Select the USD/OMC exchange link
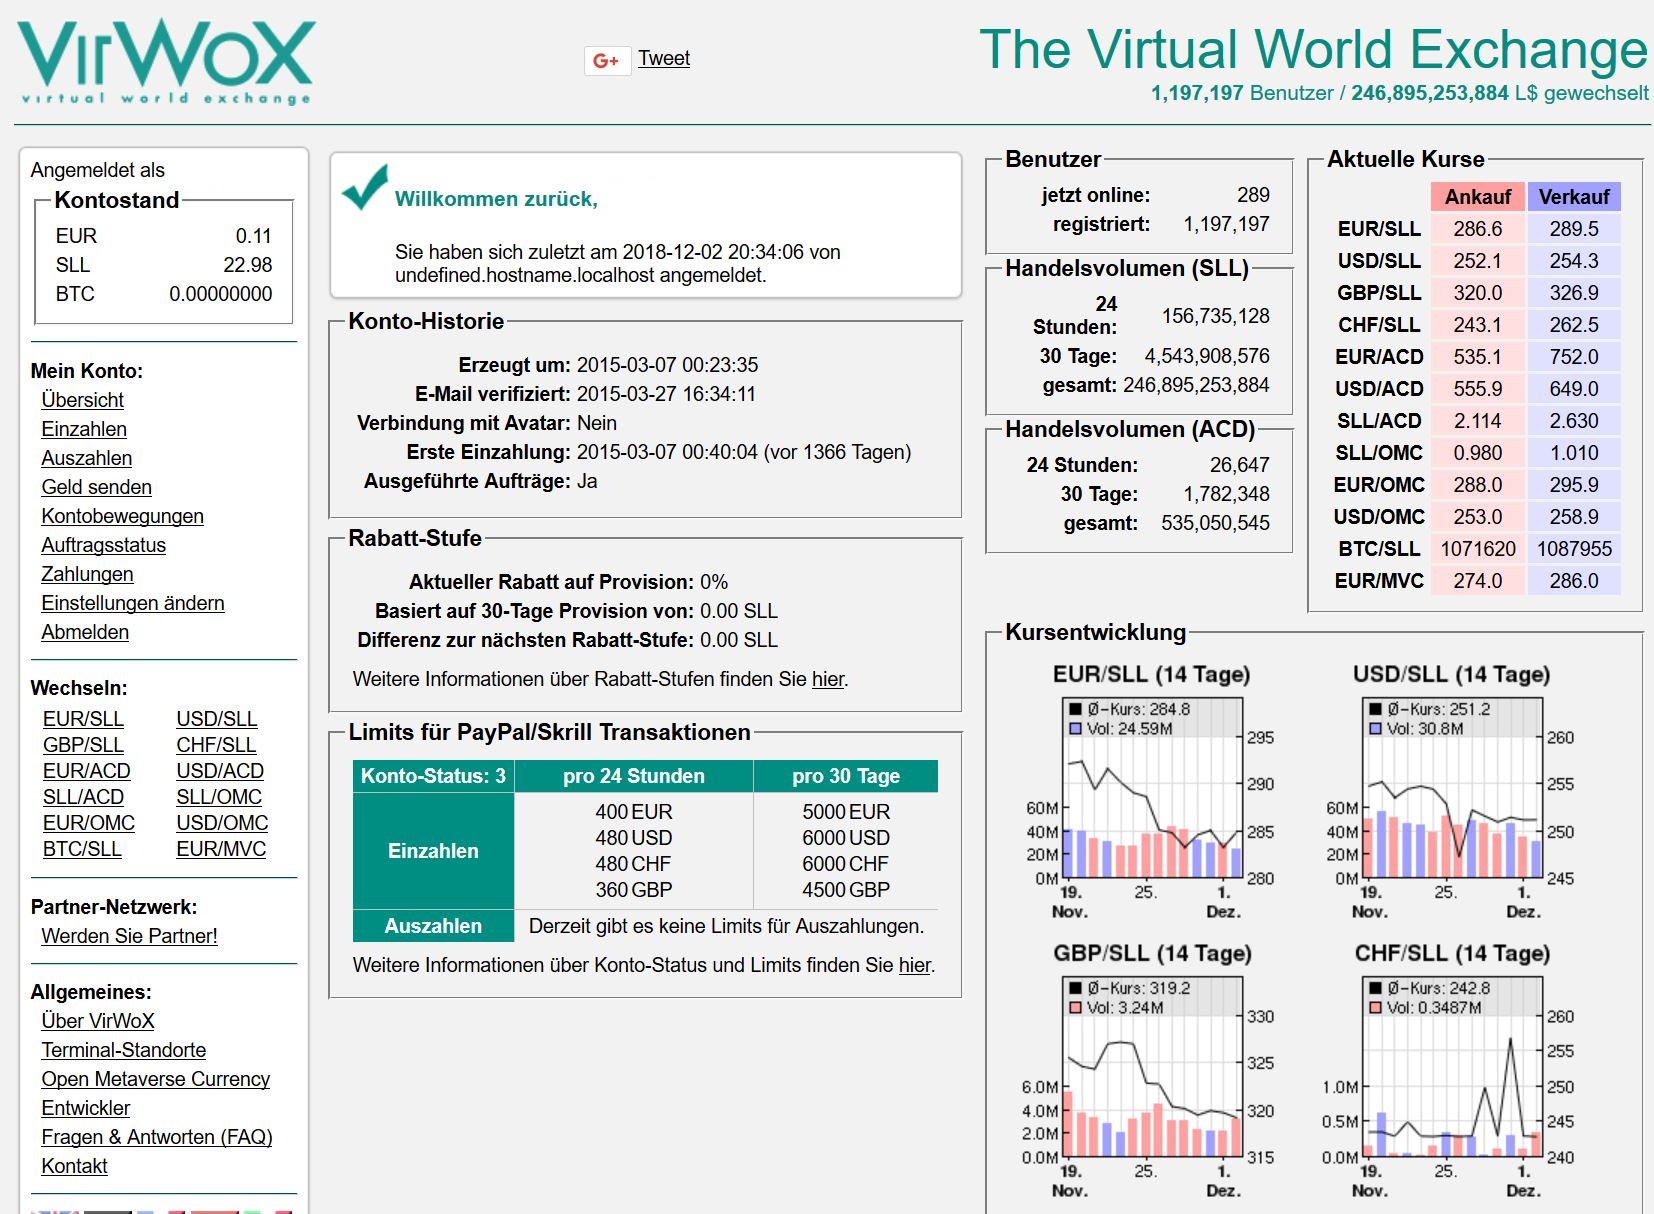 coord(222,823)
